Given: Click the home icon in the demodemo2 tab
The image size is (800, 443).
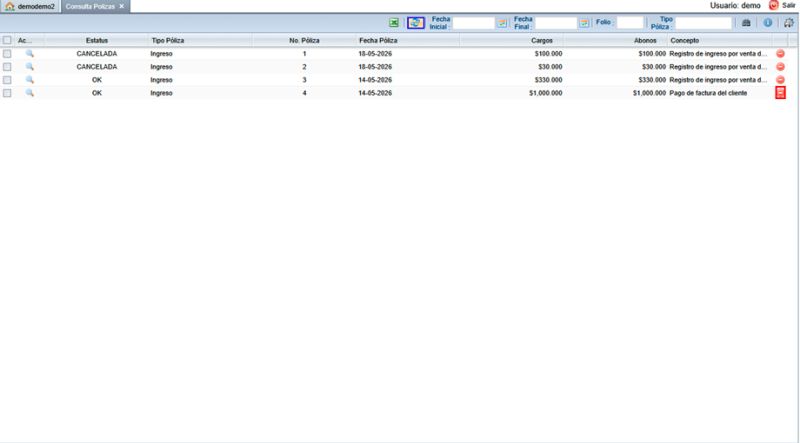Looking at the screenshot, I should click(10, 6).
